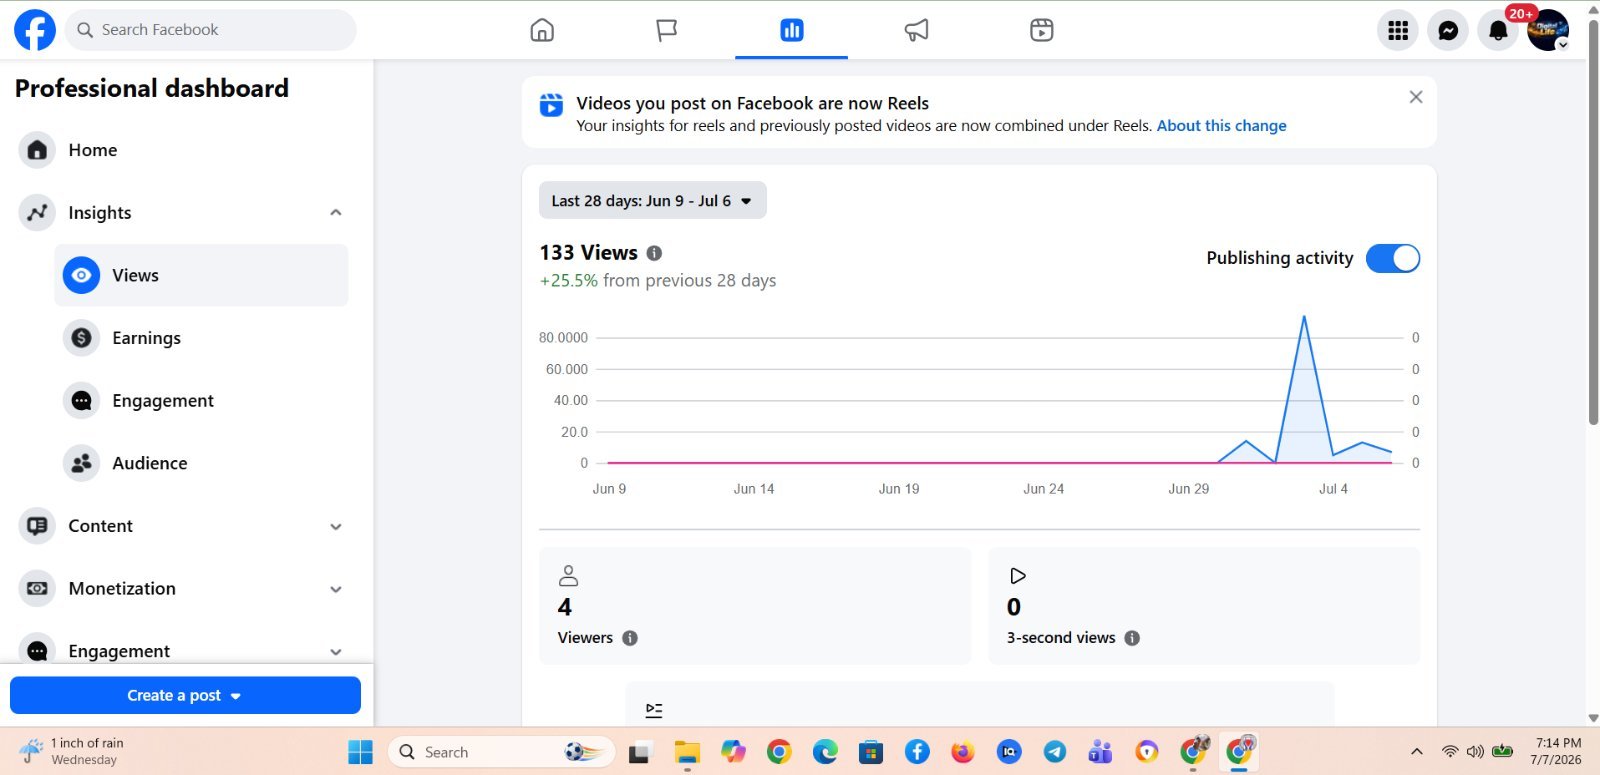
Task: Click the Monetization money icon
Action: 37,589
